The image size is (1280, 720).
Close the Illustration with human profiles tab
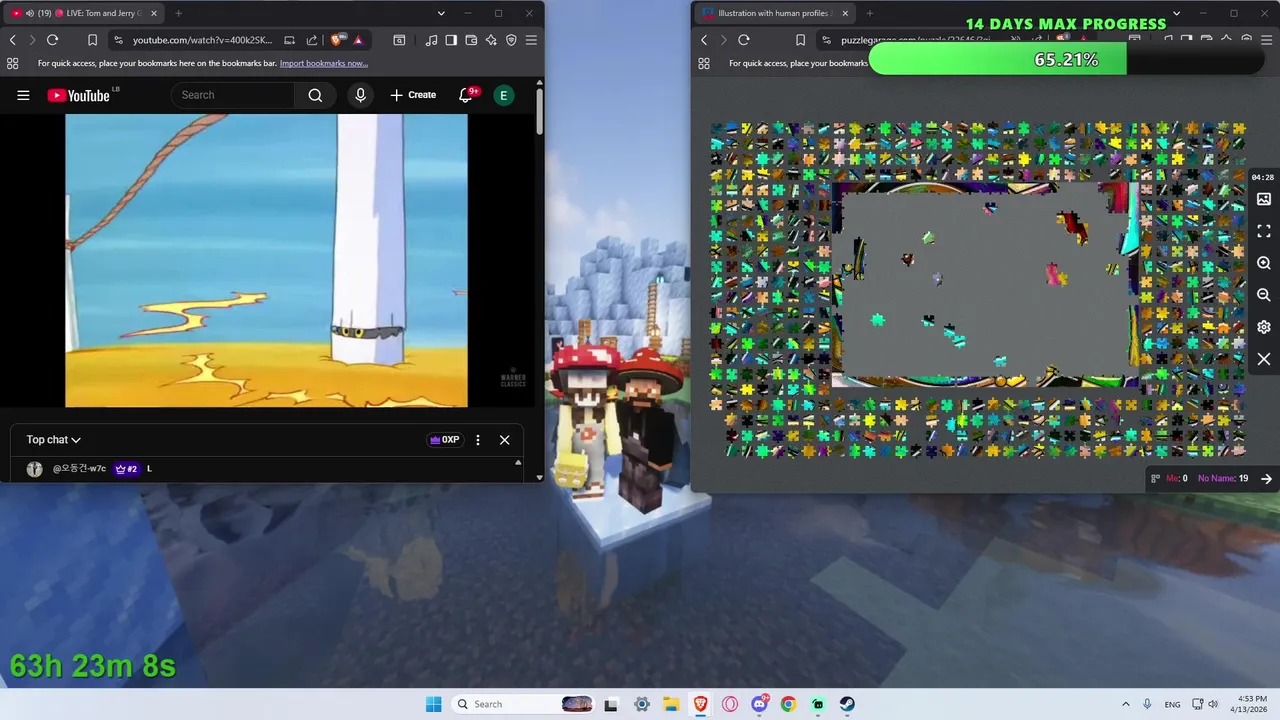pyautogui.click(x=845, y=13)
